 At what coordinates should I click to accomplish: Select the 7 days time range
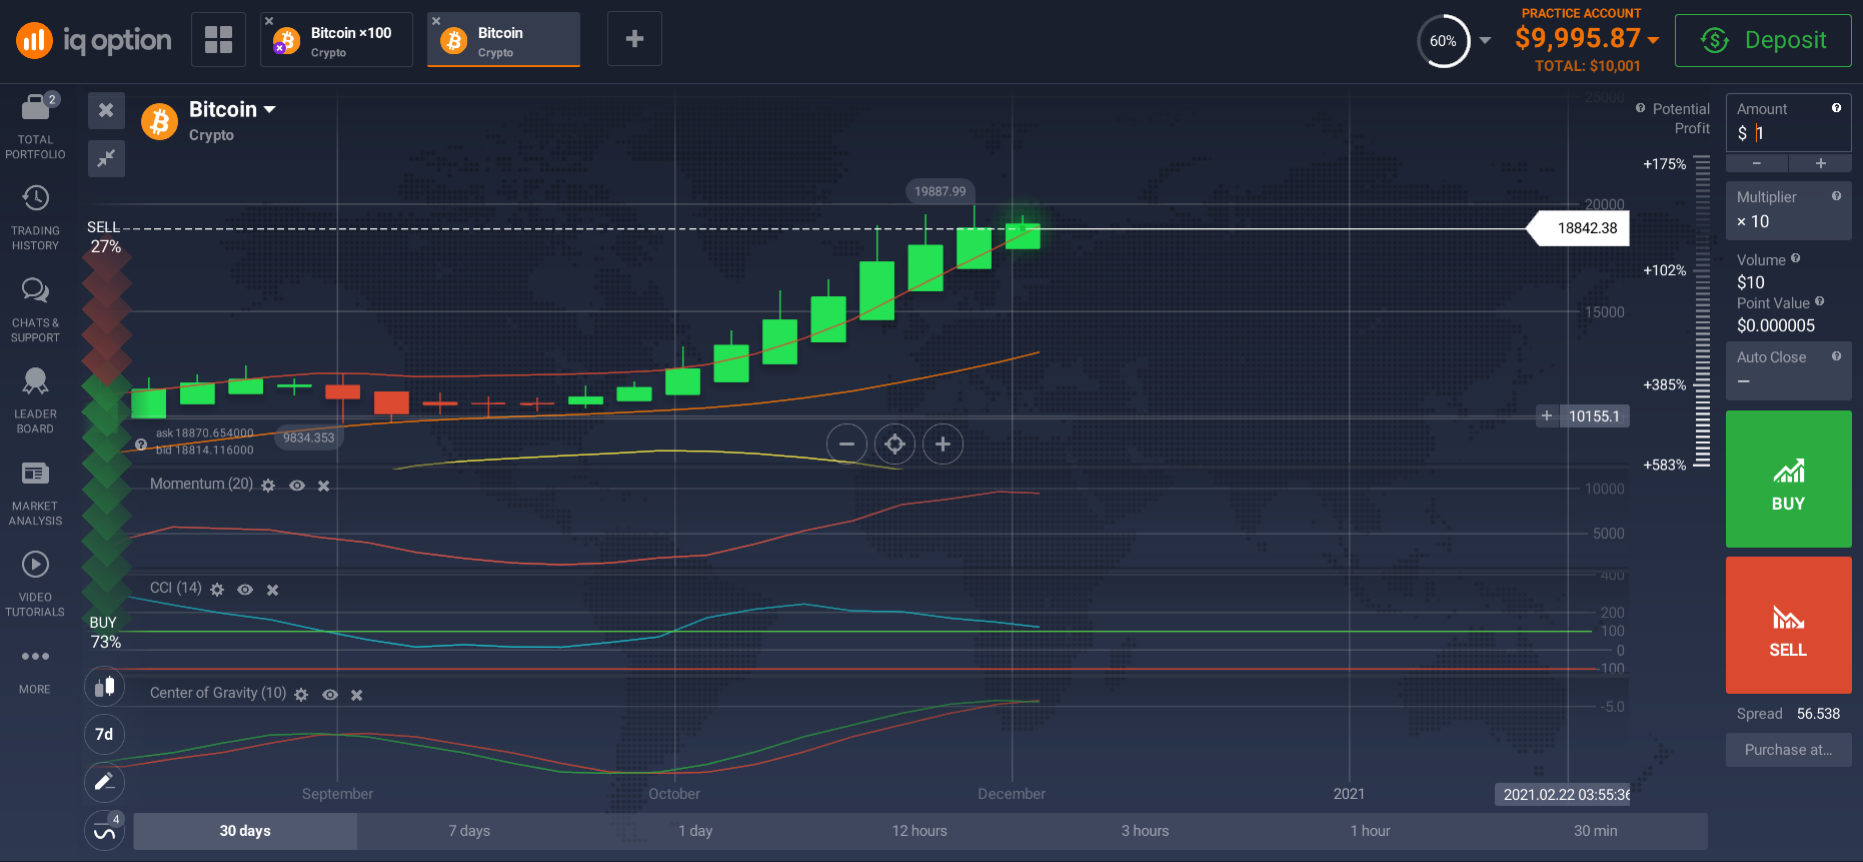(x=469, y=831)
